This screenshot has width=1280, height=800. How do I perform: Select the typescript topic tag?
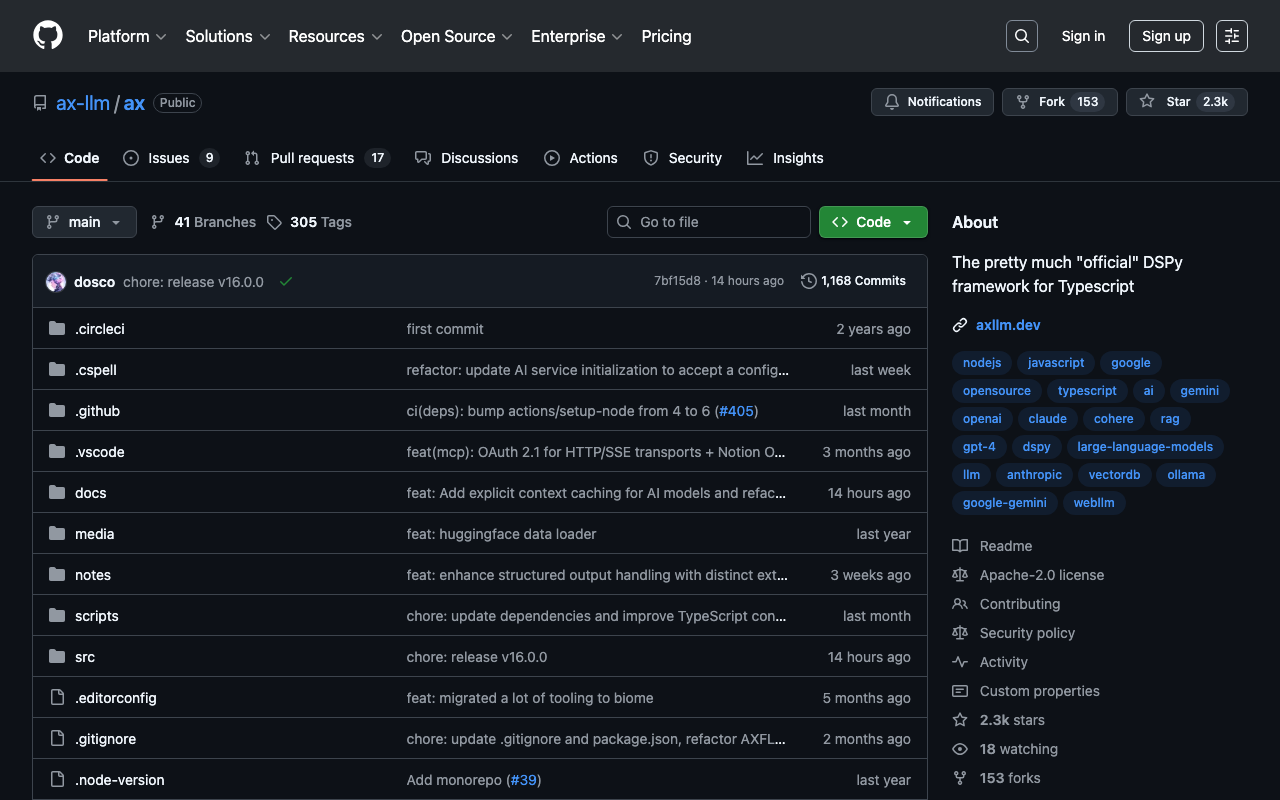tap(1087, 391)
